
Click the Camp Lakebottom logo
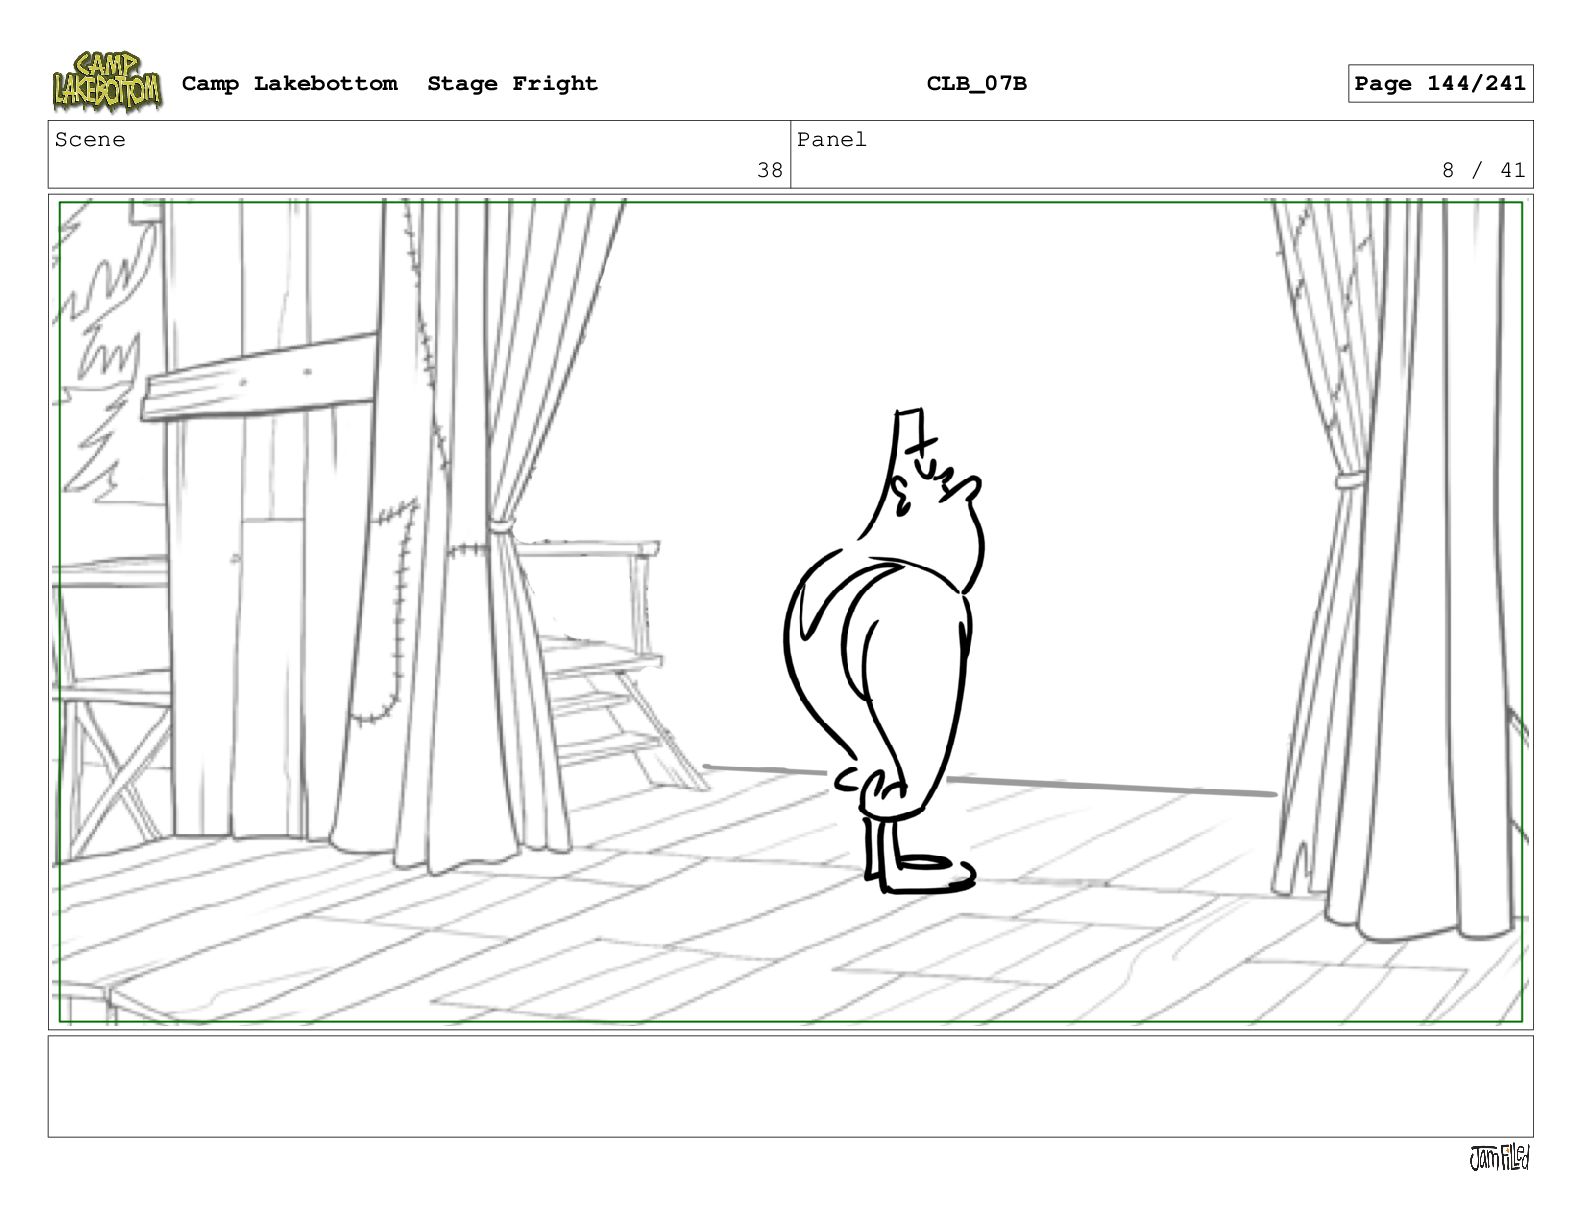106,82
